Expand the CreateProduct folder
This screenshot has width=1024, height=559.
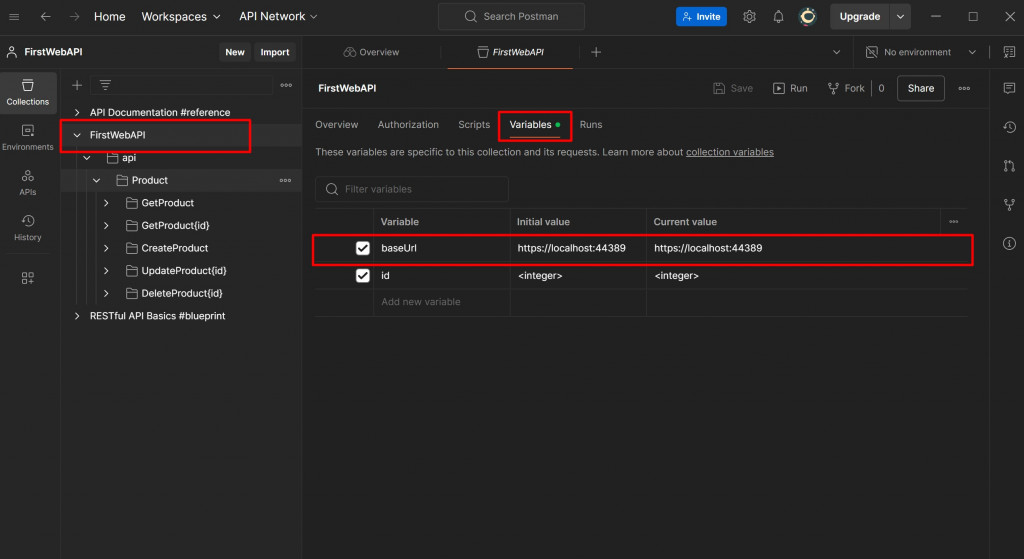pos(106,248)
